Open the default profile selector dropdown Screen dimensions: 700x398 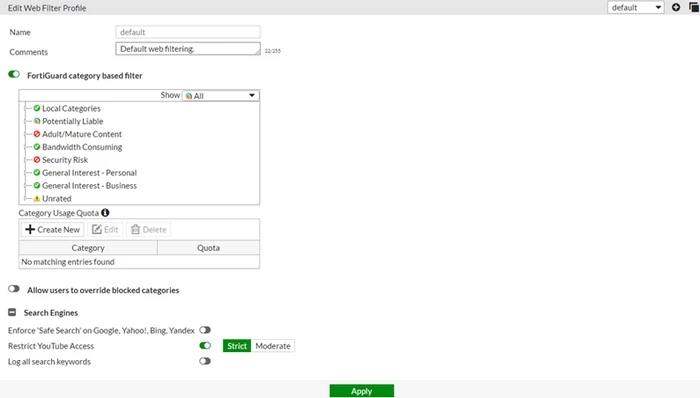636,8
